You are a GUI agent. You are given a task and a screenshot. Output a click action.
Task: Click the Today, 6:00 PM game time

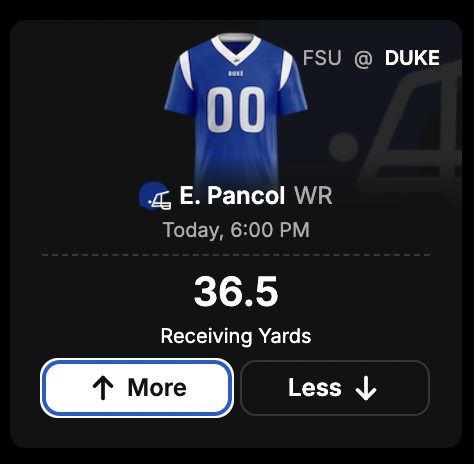(236, 230)
